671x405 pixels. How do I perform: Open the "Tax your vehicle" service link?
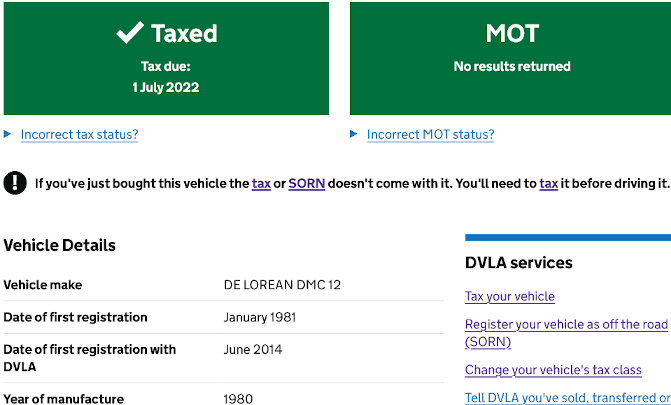(510, 296)
